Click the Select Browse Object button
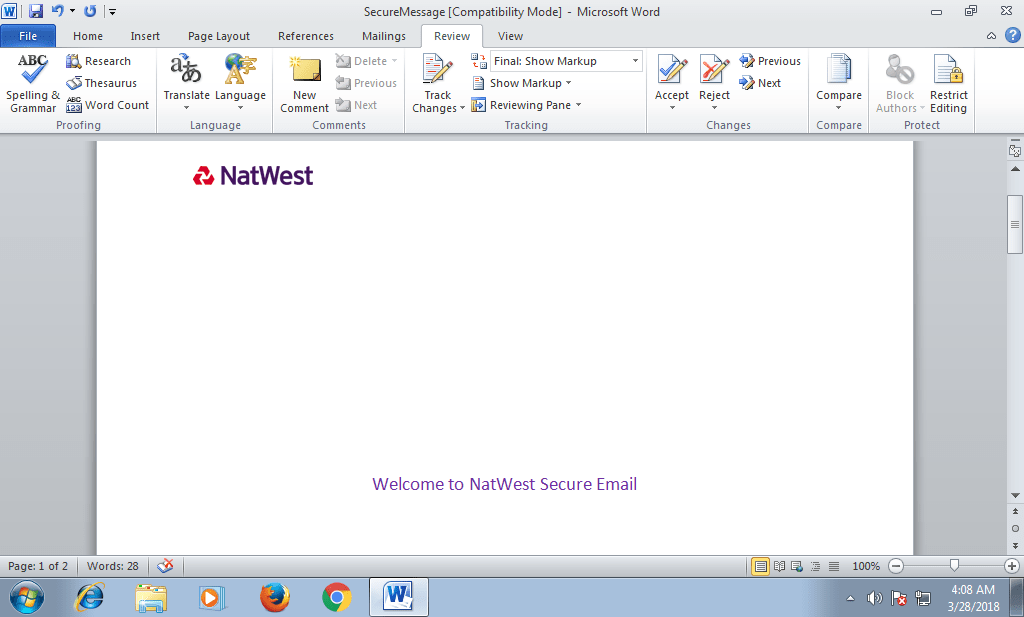The height and width of the screenshot is (617, 1024). [1015, 529]
